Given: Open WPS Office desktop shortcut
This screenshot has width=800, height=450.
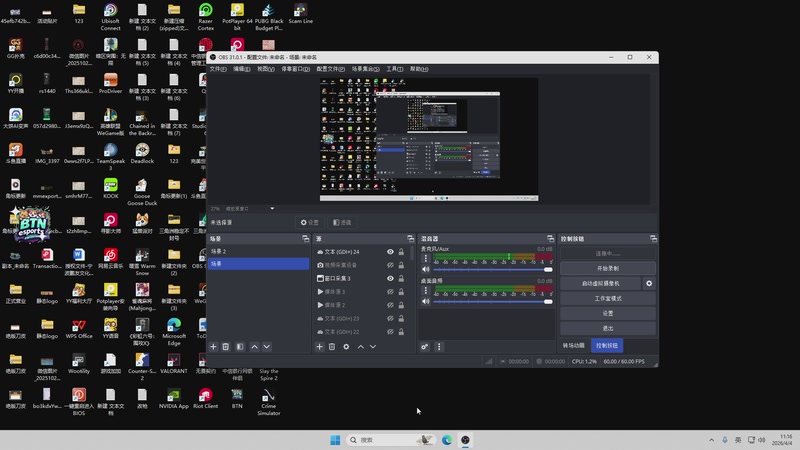Looking at the screenshot, I should click(79, 329).
